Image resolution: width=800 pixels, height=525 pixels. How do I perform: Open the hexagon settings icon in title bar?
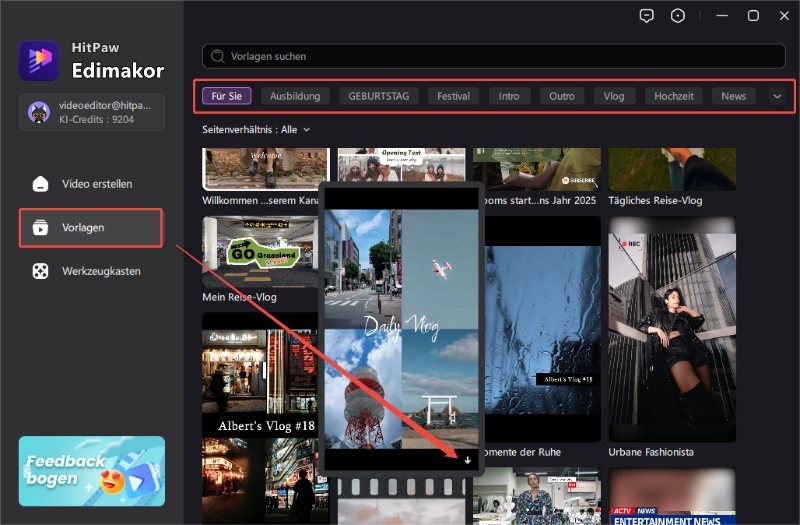click(x=678, y=16)
